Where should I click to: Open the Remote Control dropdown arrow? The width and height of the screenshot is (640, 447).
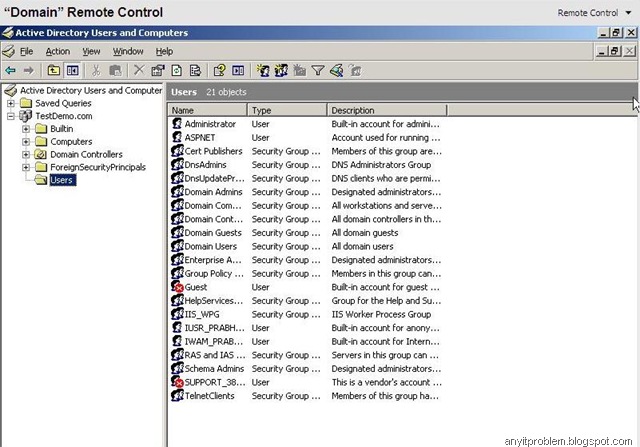pos(628,13)
